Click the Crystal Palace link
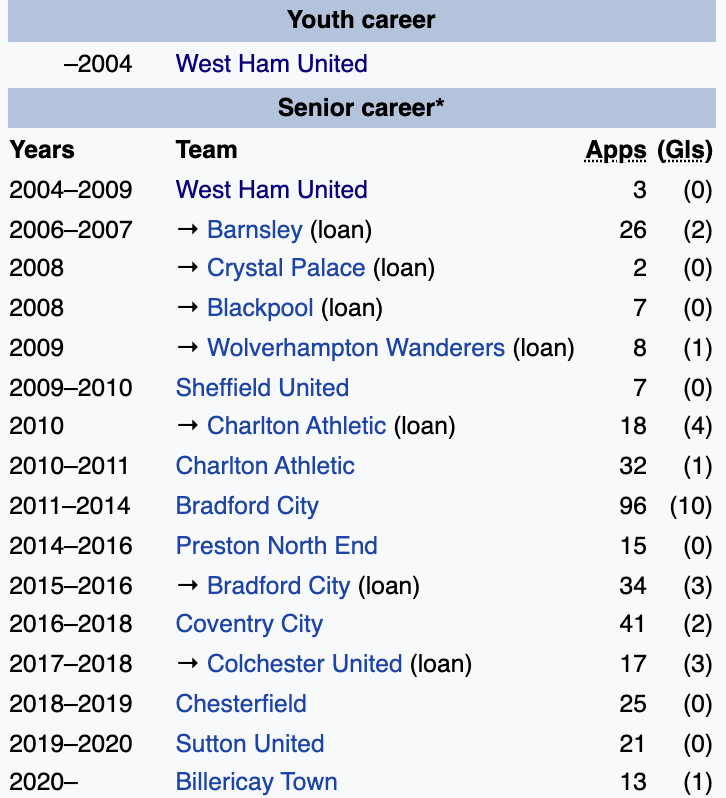This screenshot has width=726, height=798. tap(286, 269)
